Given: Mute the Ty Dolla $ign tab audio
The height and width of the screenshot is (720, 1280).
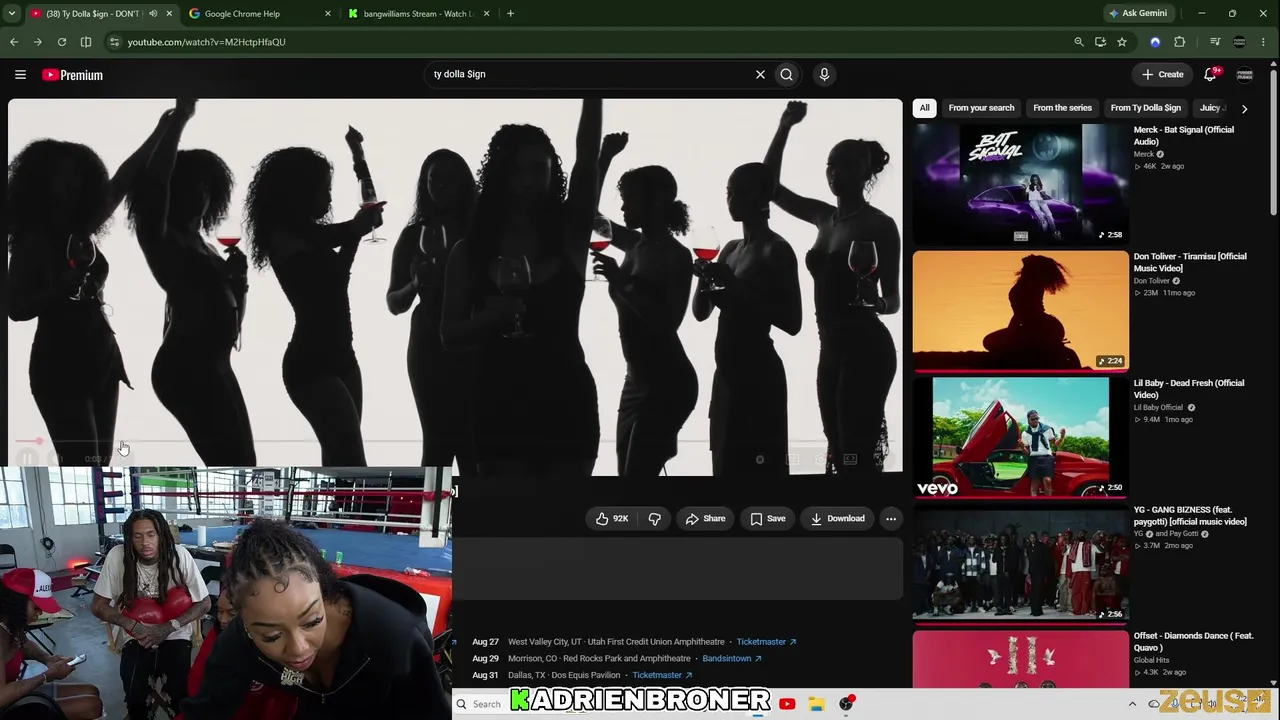Looking at the screenshot, I should [153, 14].
